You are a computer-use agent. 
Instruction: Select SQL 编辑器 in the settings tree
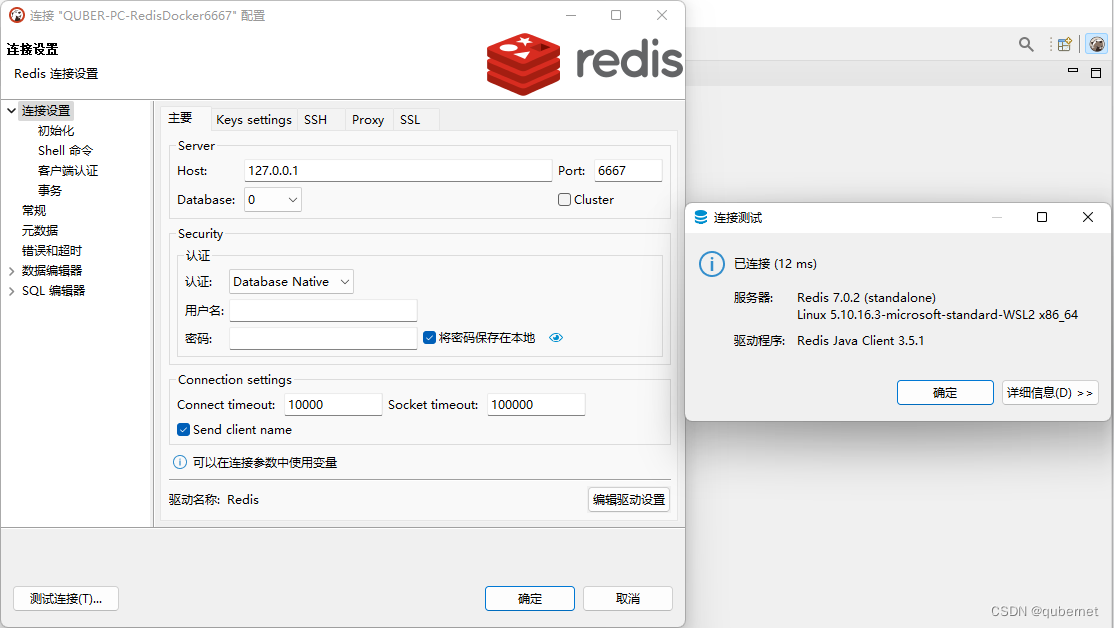coord(53,291)
